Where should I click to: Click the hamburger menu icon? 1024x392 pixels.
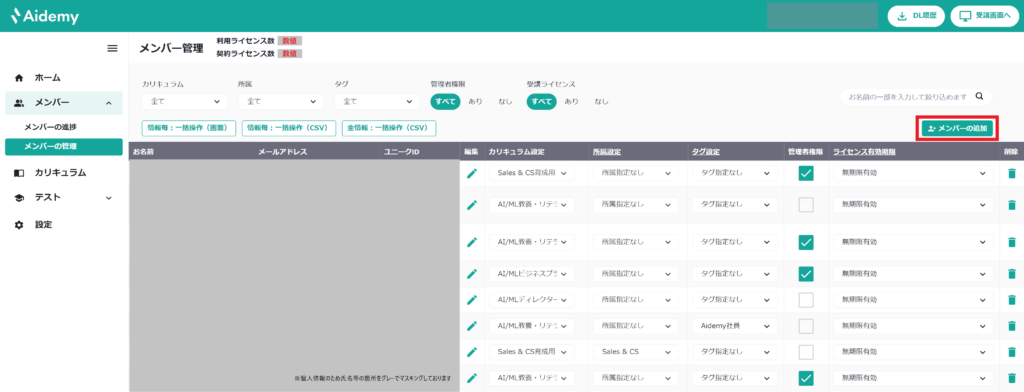112,48
